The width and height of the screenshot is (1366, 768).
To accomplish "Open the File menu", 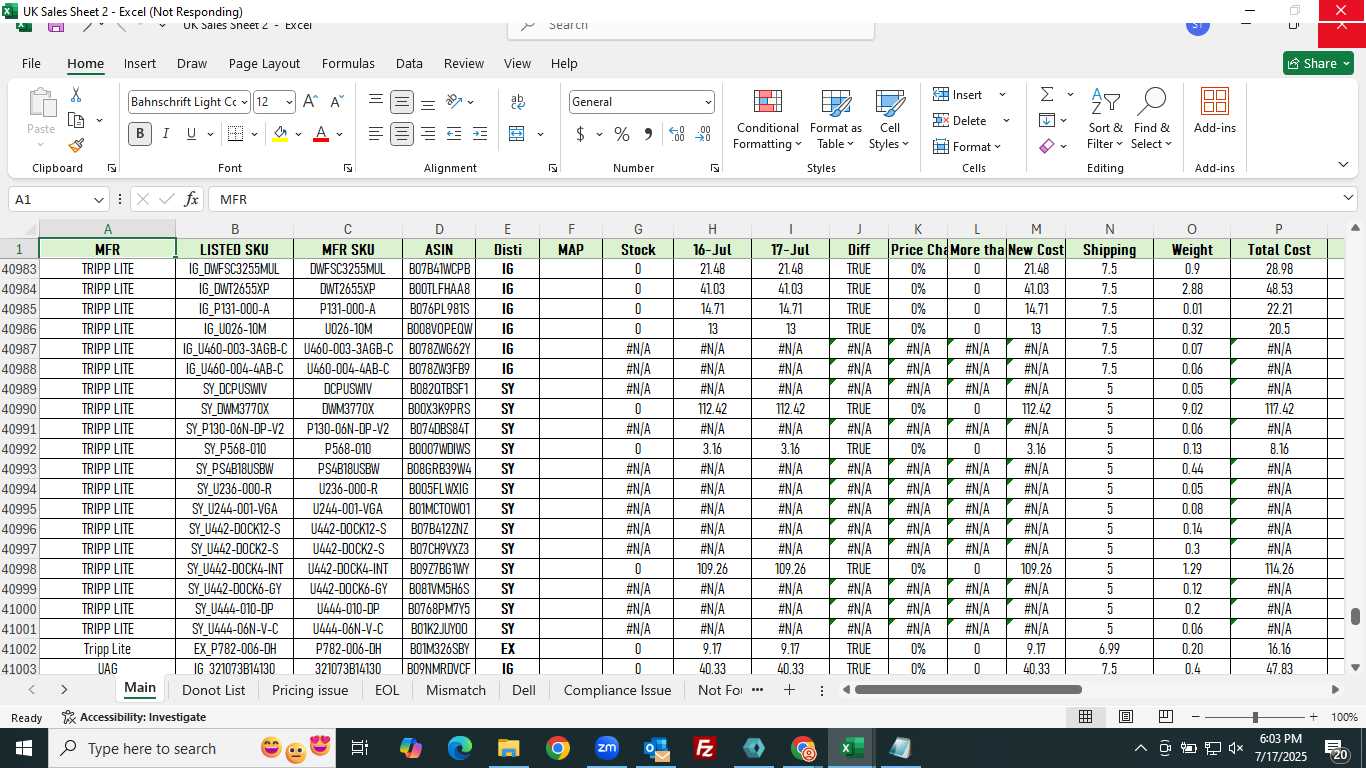I will tap(31, 63).
